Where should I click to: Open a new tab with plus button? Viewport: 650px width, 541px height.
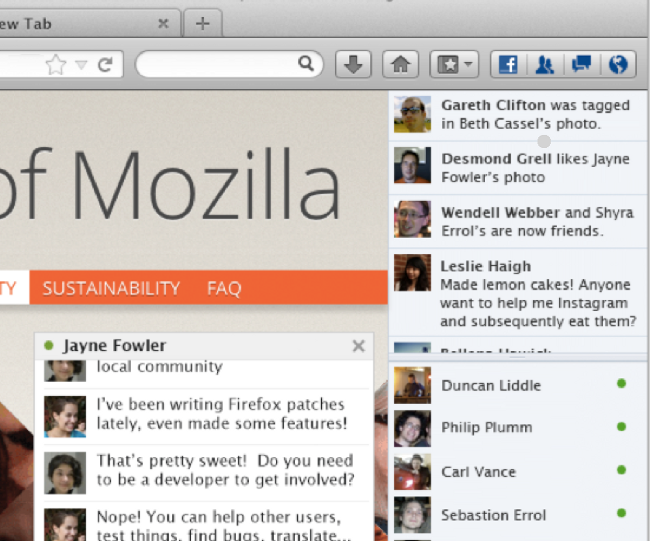coord(203,24)
